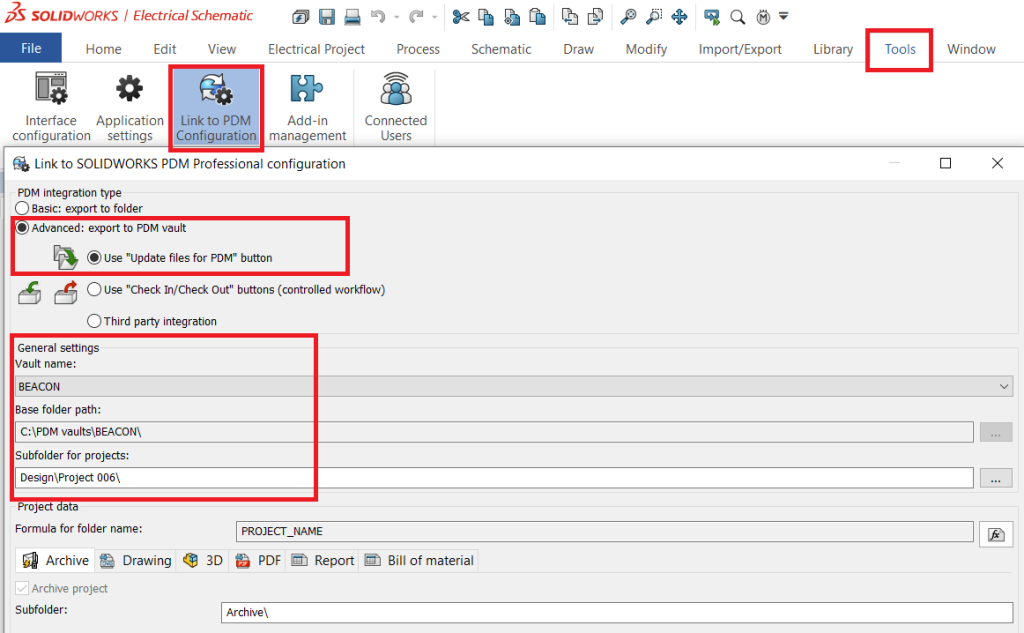Click the Cut scissors icon

[460, 17]
